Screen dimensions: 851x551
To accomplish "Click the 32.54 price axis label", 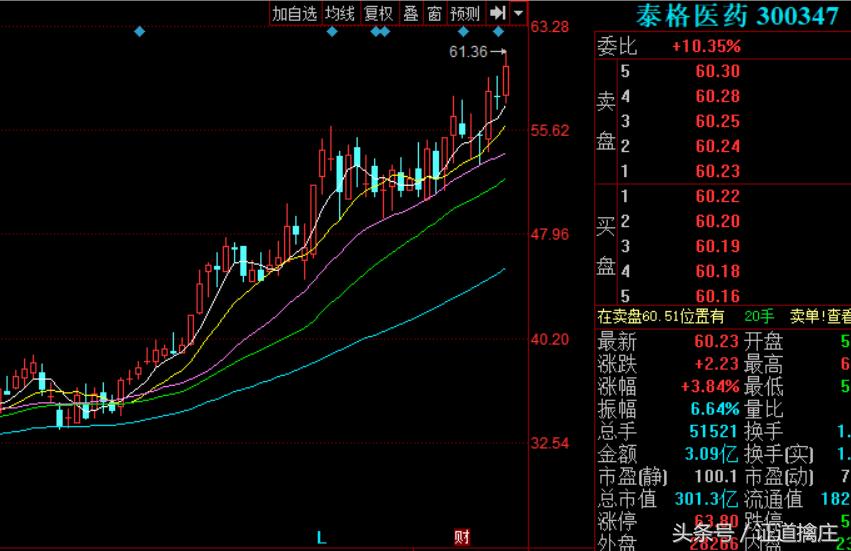I will [550, 443].
